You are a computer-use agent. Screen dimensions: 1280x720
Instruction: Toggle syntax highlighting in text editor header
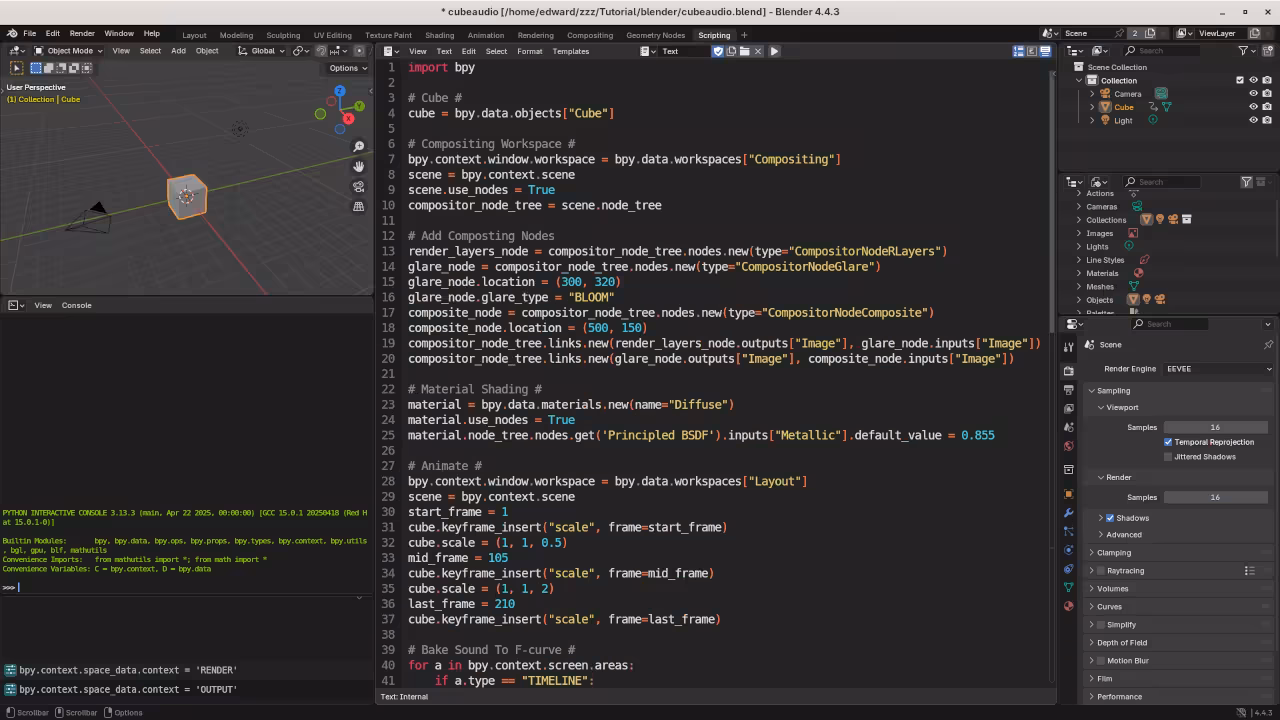tap(1045, 51)
